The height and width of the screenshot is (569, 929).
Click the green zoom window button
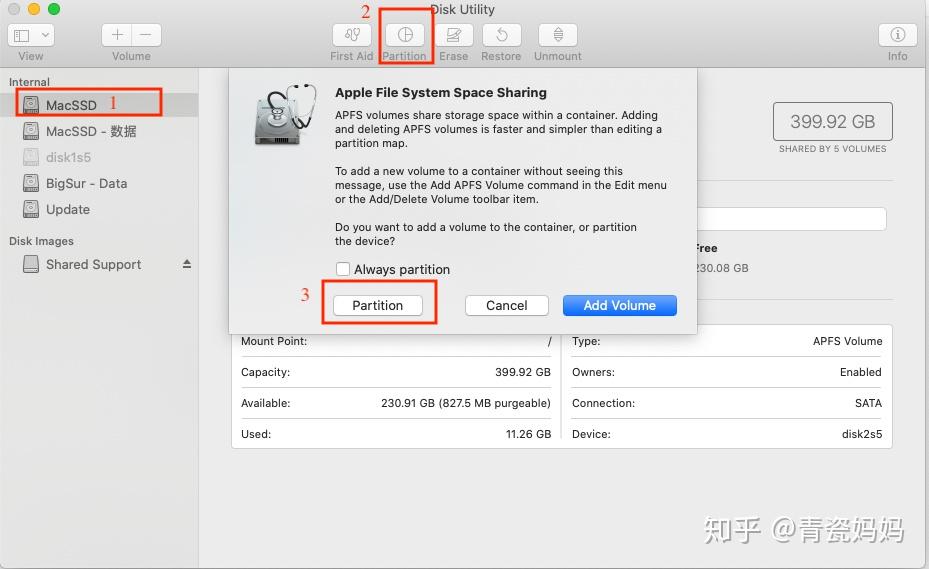[54, 9]
